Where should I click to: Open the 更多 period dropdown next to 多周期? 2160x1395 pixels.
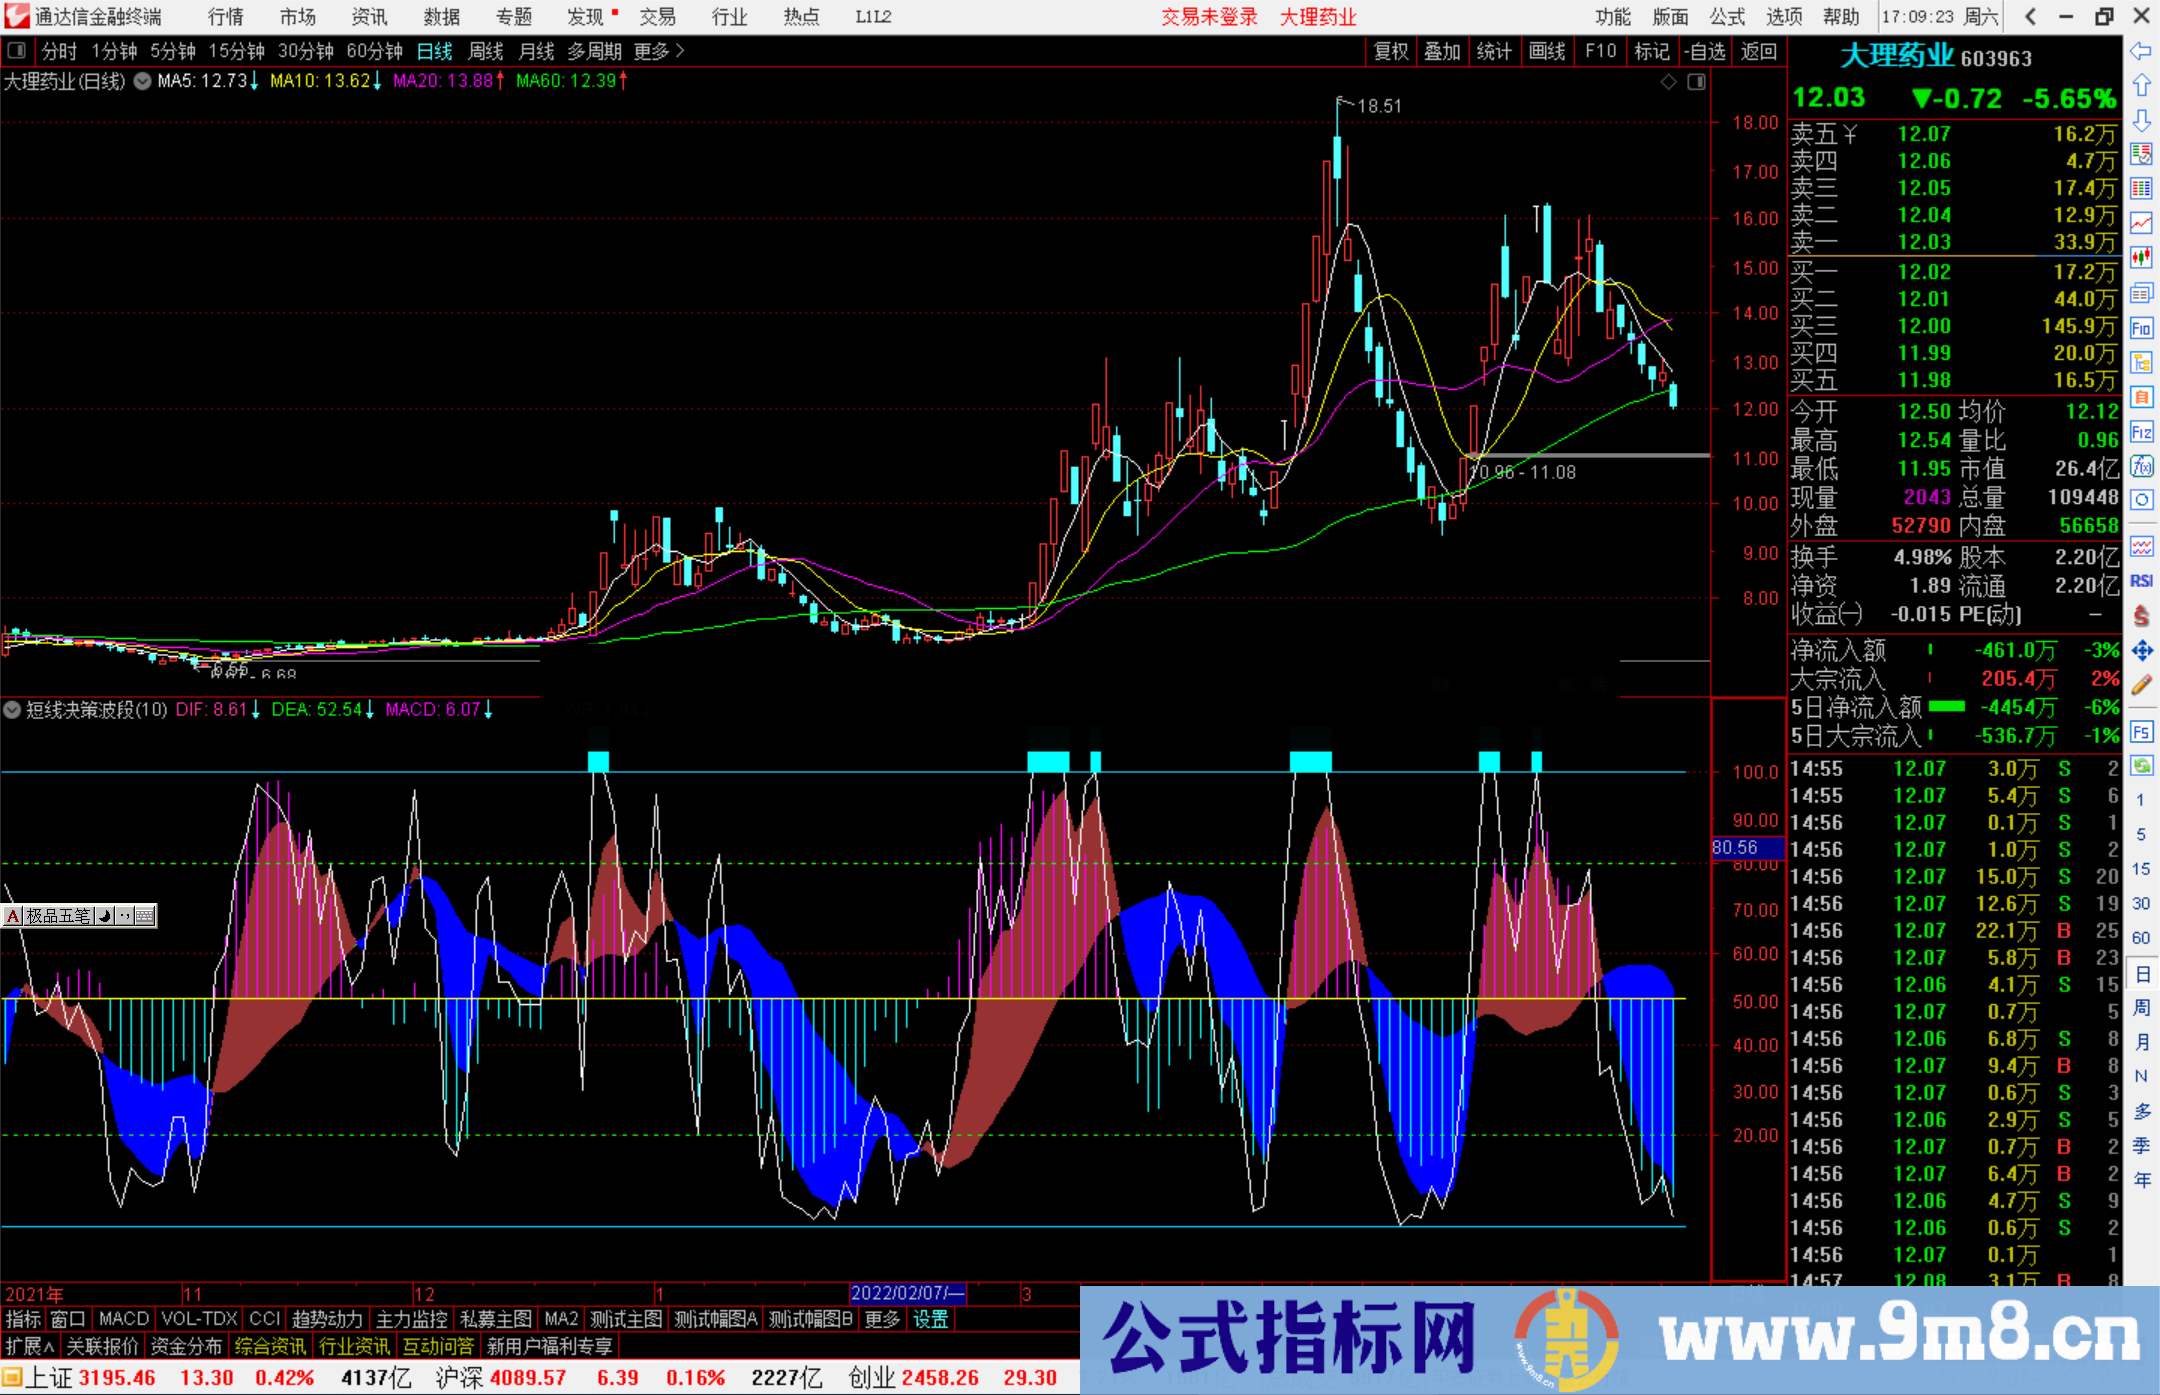650,51
